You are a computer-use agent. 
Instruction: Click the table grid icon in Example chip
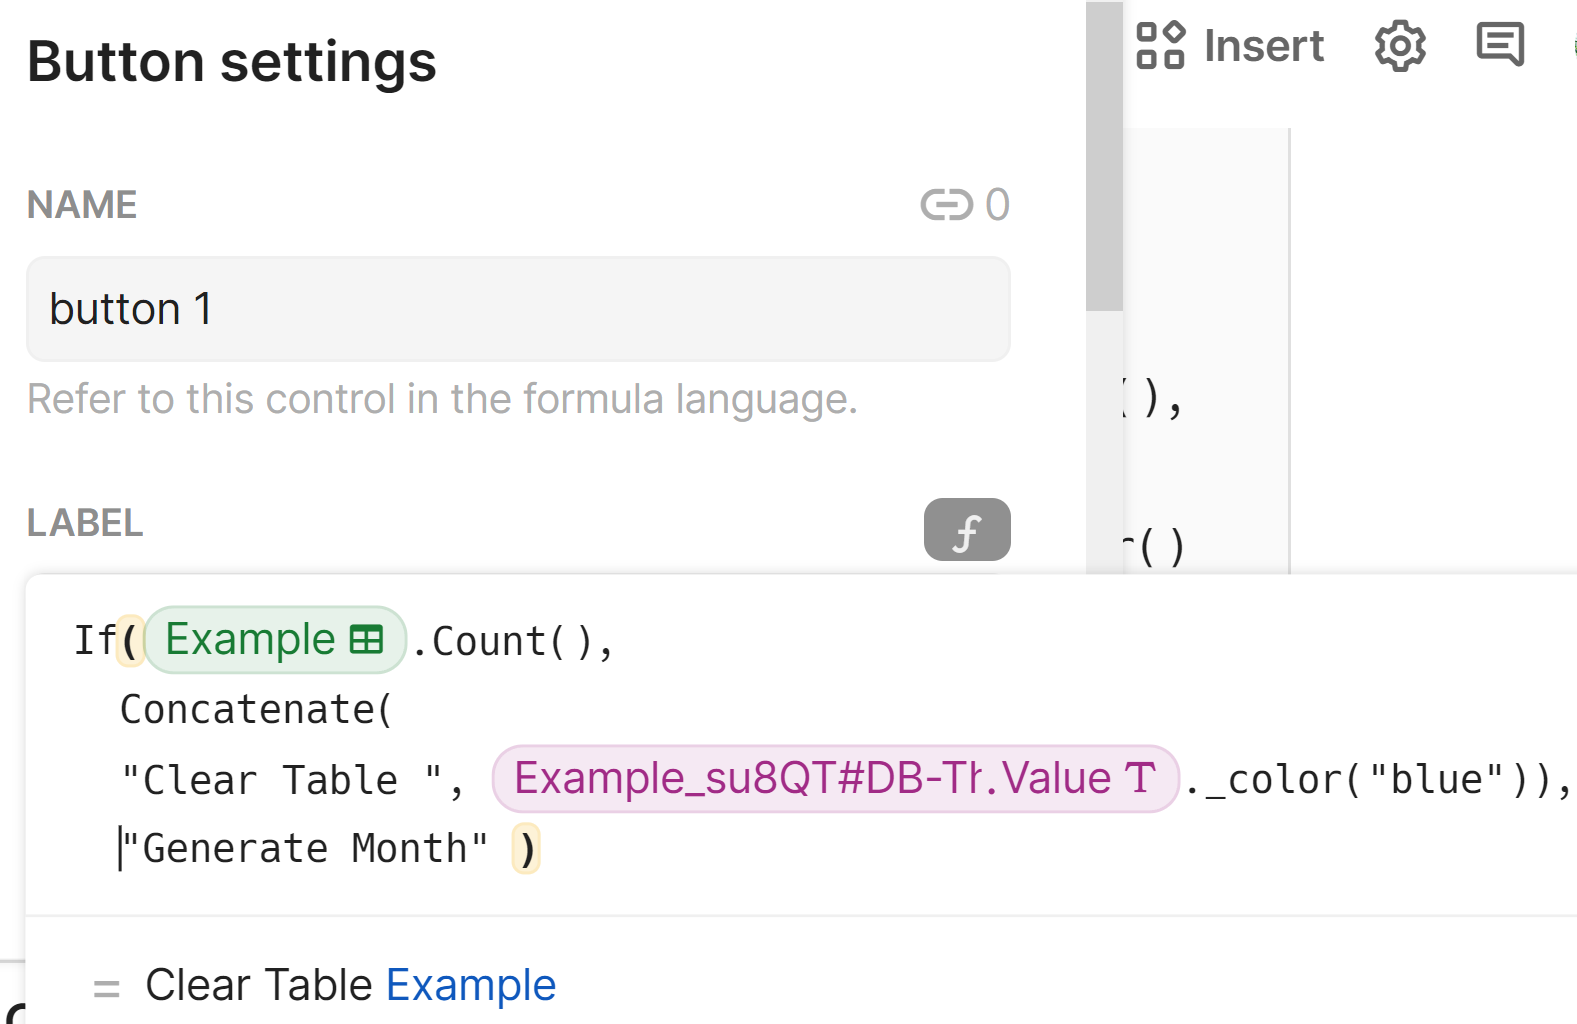coord(367,640)
